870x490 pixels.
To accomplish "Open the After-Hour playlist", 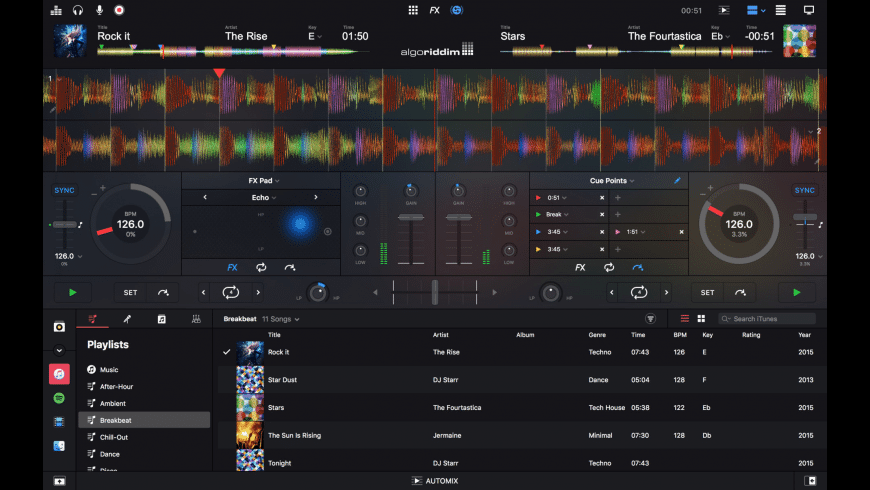I will coord(116,386).
